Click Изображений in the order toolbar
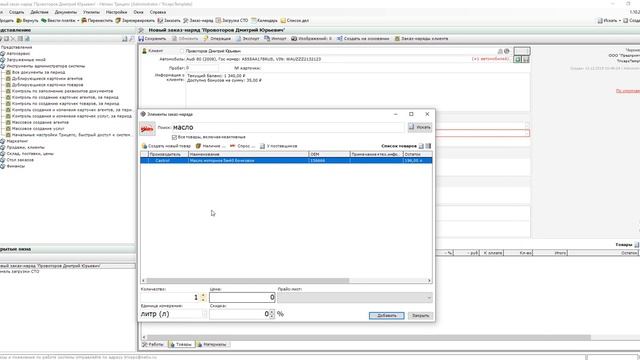 (x=311, y=39)
